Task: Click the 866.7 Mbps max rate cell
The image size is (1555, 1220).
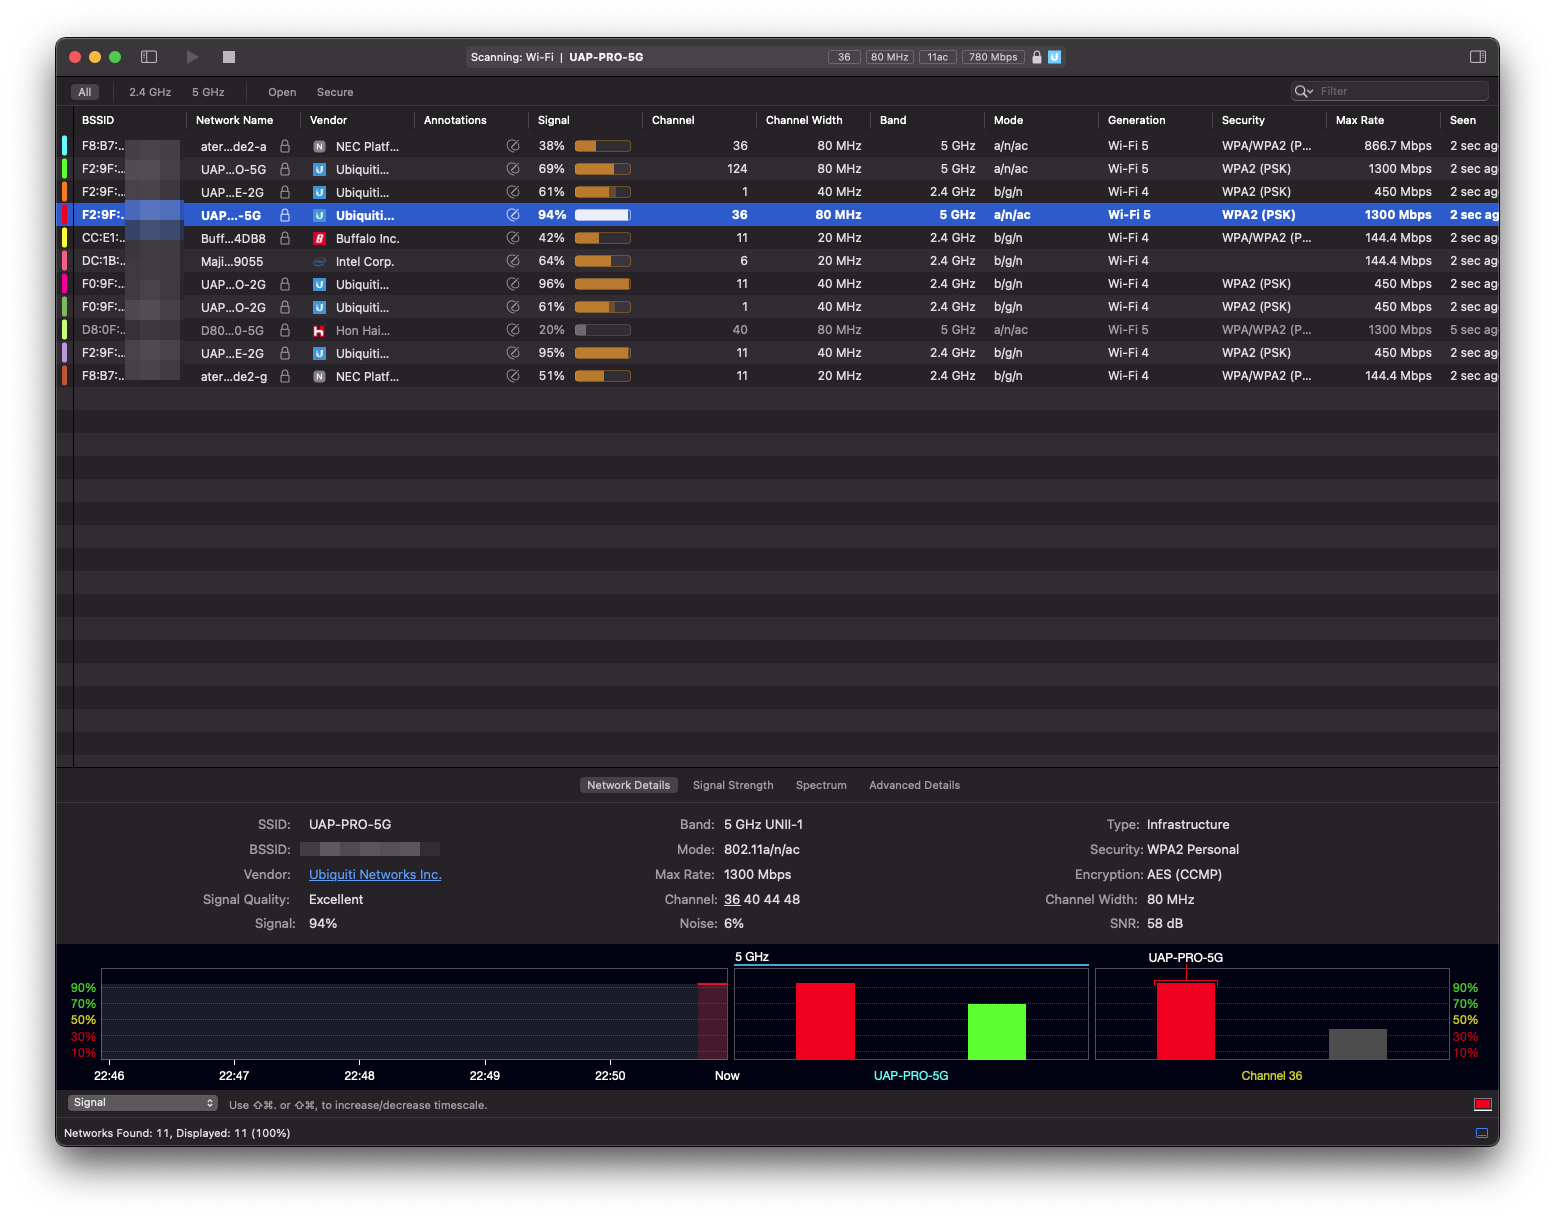Action: (1398, 146)
